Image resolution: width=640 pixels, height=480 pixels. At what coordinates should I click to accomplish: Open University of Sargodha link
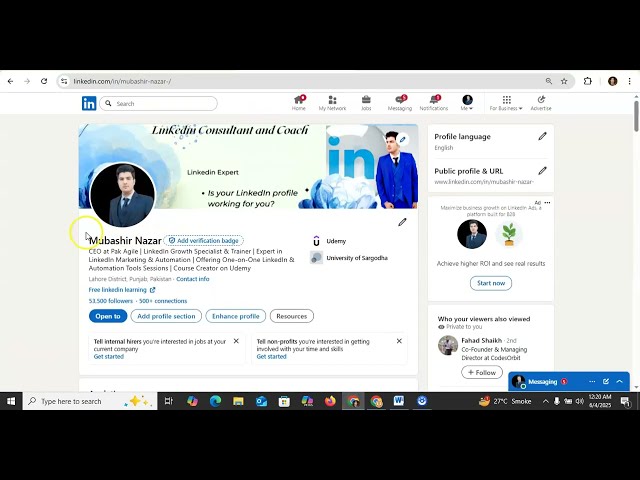349,258
